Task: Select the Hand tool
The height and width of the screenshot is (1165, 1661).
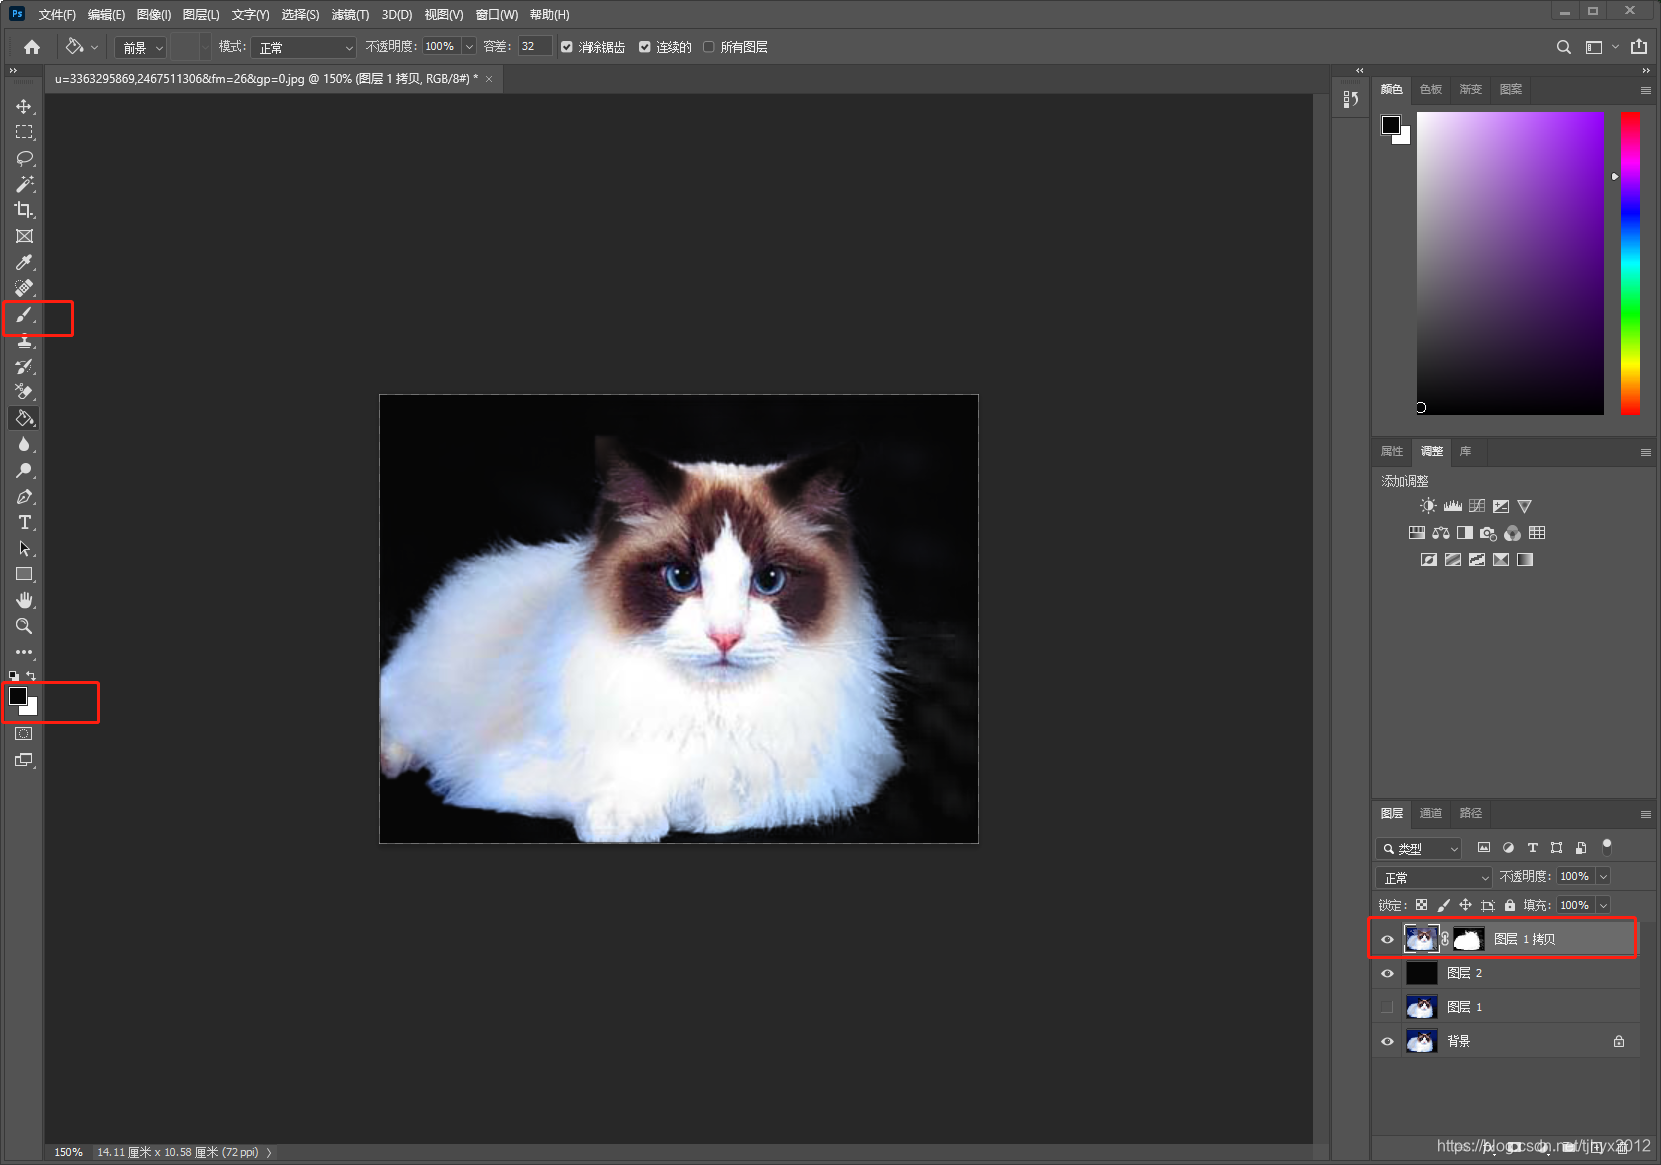Action: [24, 600]
